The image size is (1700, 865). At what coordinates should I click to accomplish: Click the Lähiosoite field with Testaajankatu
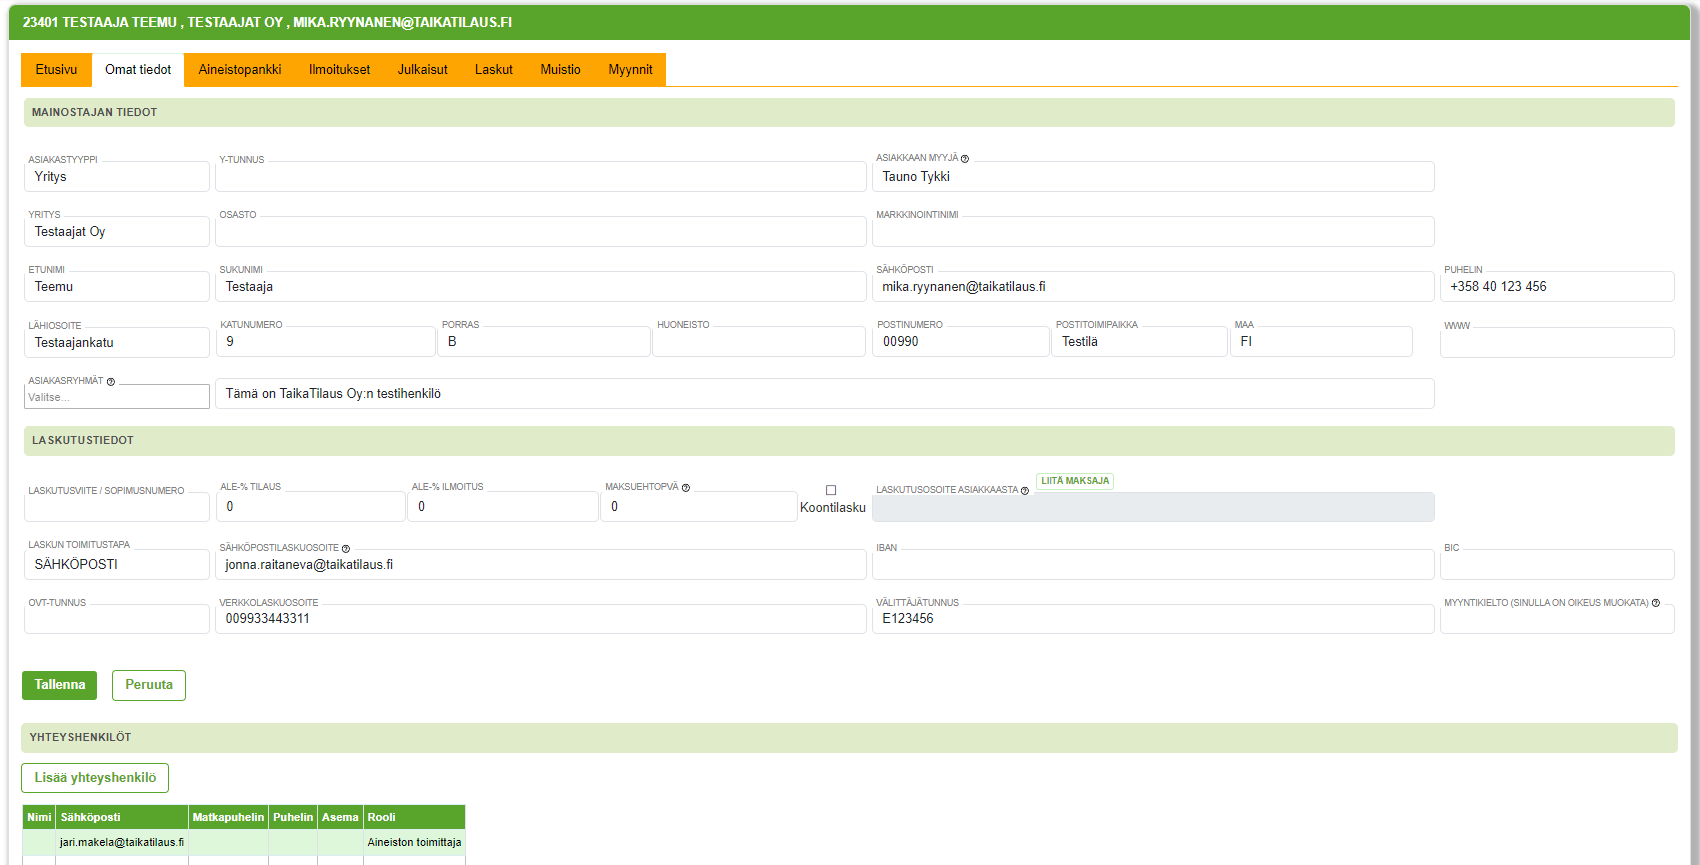click(117, 343)
